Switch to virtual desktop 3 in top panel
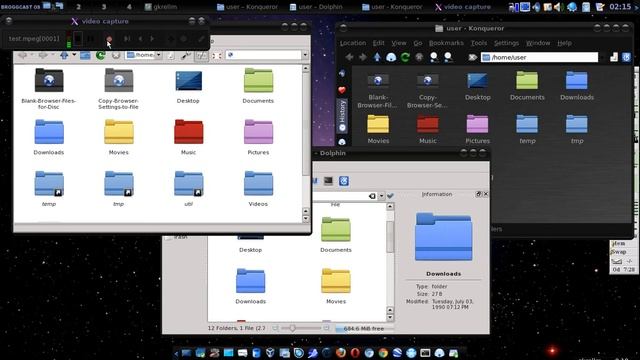This screenshot has height=360, width=640. point(104,7)
